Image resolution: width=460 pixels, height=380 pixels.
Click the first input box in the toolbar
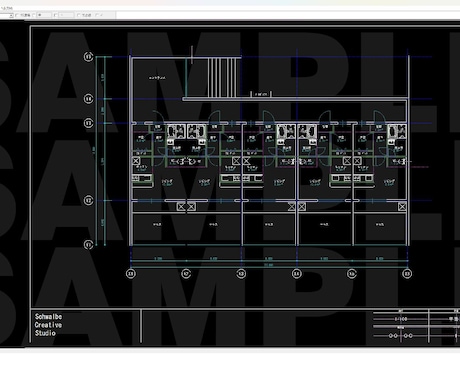44,15
